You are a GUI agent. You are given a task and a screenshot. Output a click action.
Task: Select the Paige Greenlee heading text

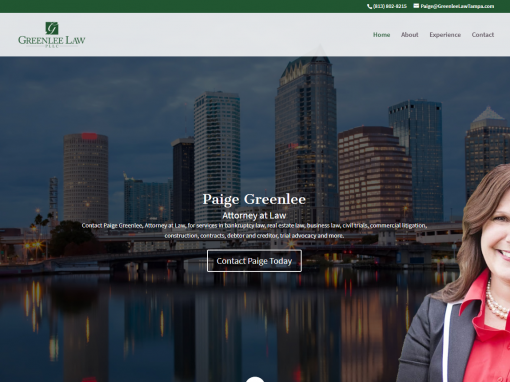[x=254, y=199]
